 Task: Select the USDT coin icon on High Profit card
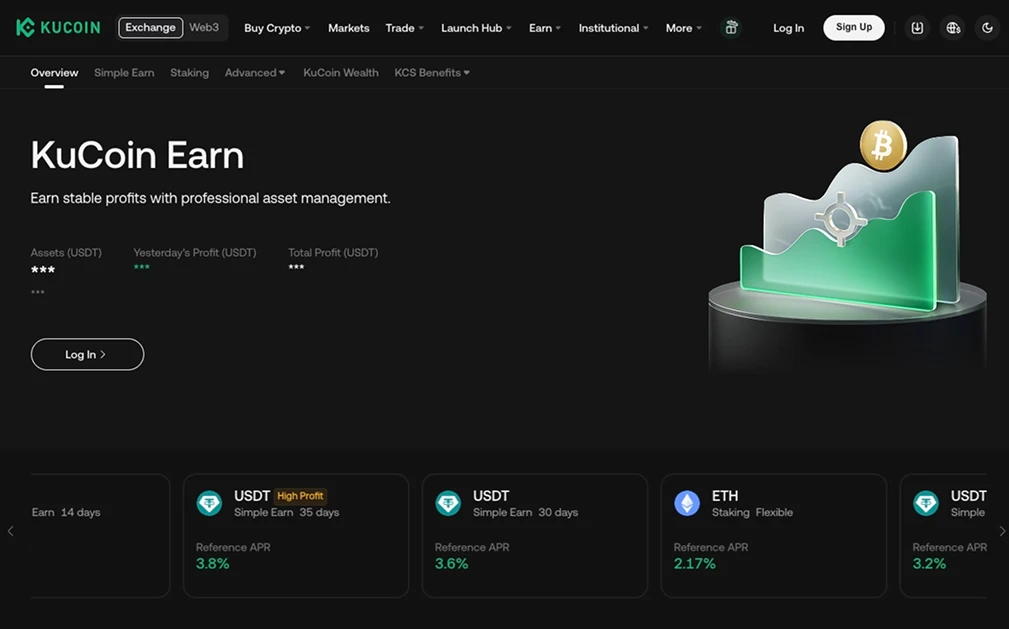click(x=208, y=503)
